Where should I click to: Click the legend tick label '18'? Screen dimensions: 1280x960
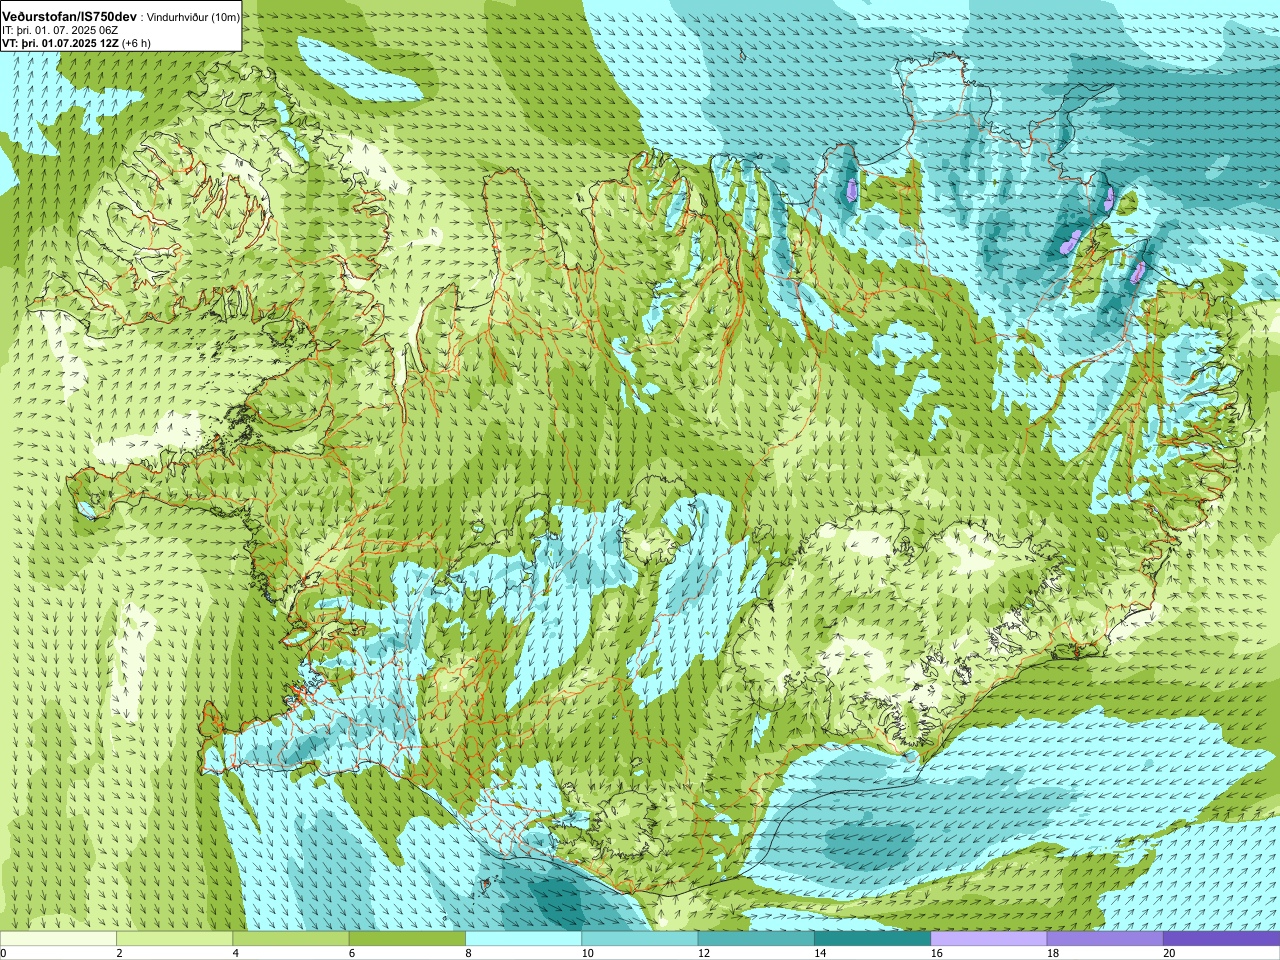pyautogui.click(x=1053, y=953)
